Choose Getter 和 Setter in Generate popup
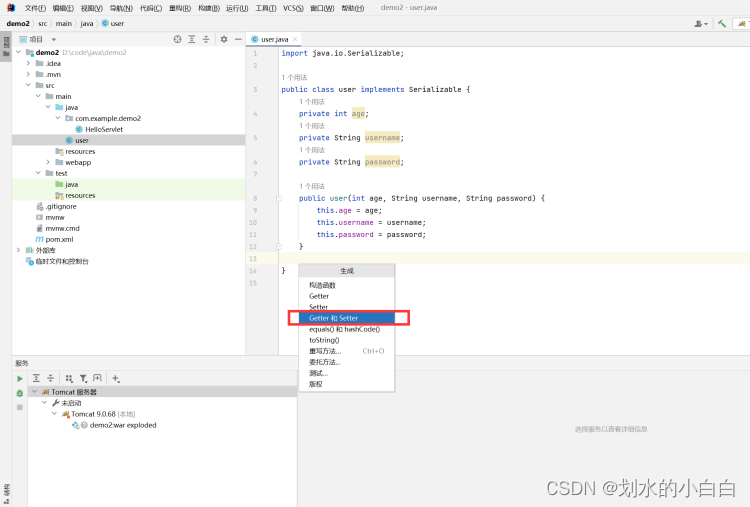This screenshot has height=507, width=750. pyautogui.click(x=347, y=318)
